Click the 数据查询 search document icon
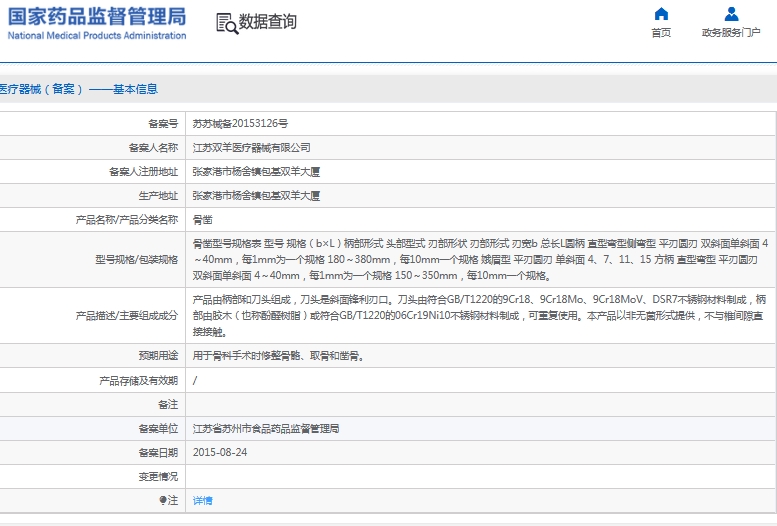Image resolution: width=777 pixels, height=526 pixels. [227, 23]
